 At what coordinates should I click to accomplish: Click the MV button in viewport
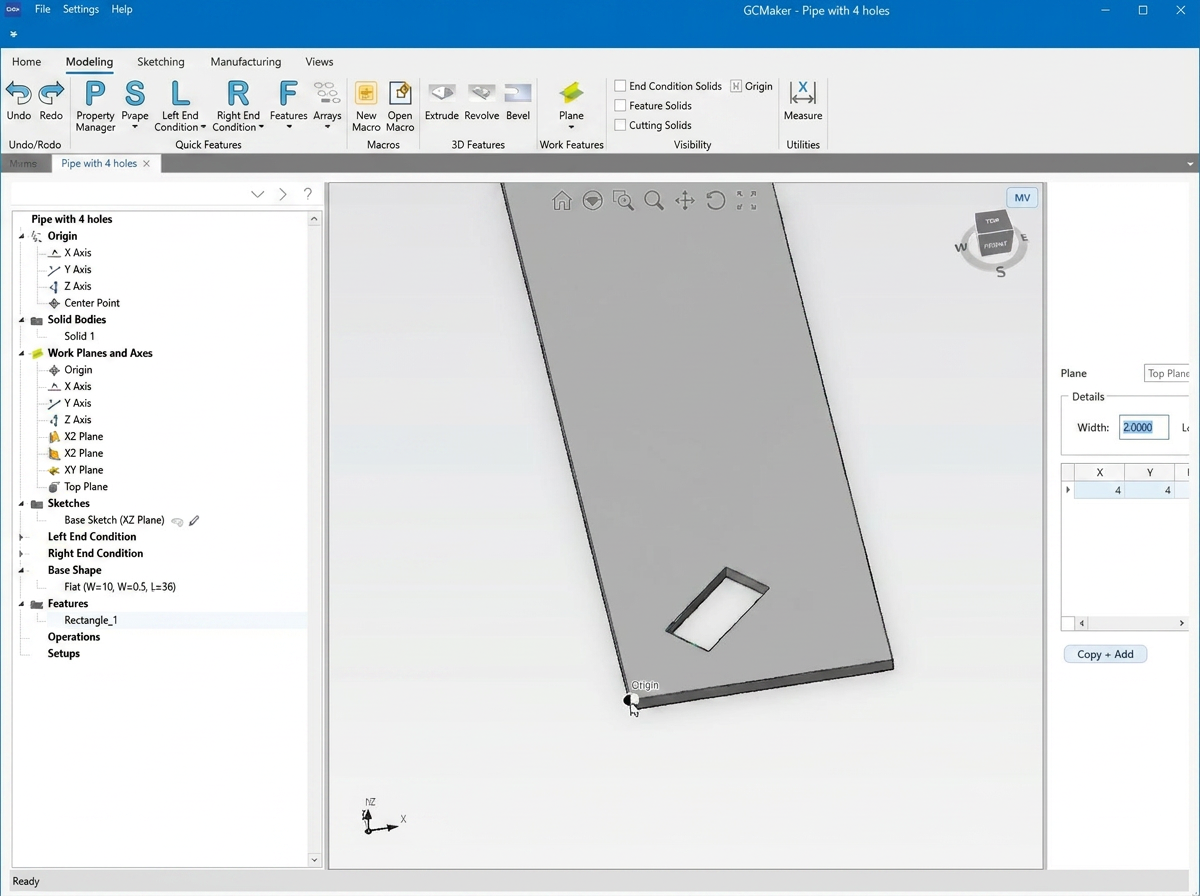pos(1022,198)
